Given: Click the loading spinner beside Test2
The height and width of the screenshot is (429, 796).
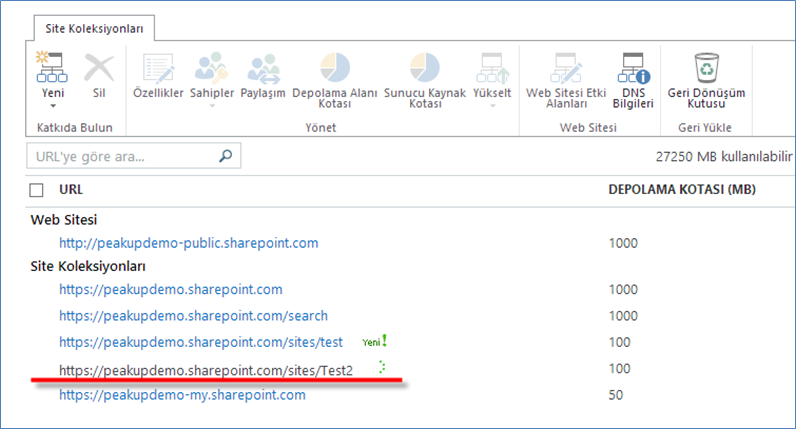Looking at the screenshot, I should [382, 367].
